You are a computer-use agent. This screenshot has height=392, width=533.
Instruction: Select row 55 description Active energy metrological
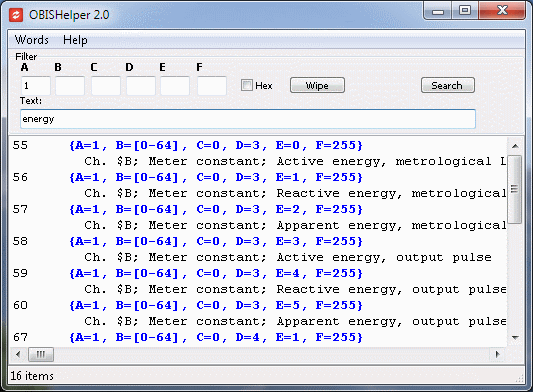(295, 161)
